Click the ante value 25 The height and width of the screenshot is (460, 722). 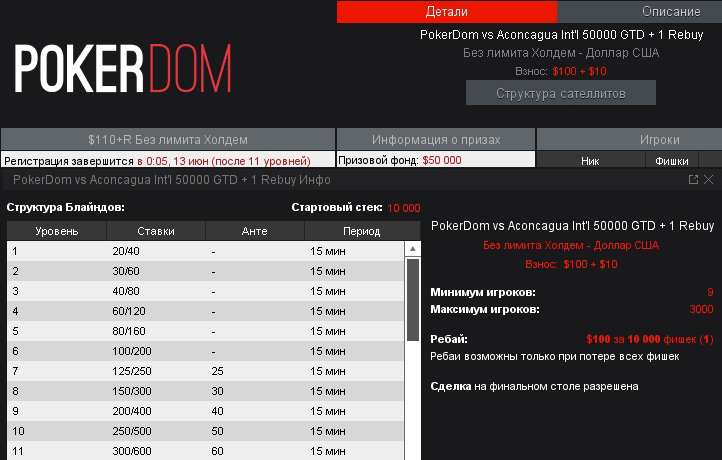coord(217,371)
